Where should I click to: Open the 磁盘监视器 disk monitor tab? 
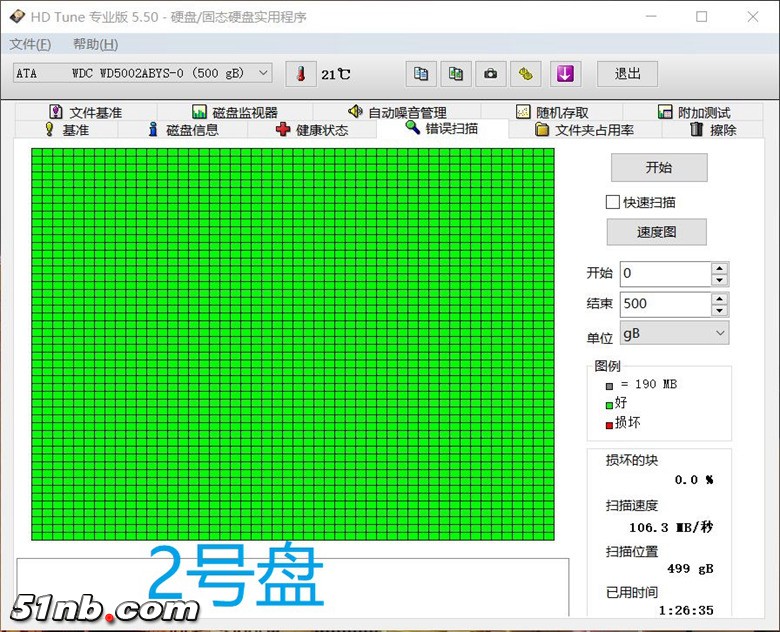coord(235,112)
